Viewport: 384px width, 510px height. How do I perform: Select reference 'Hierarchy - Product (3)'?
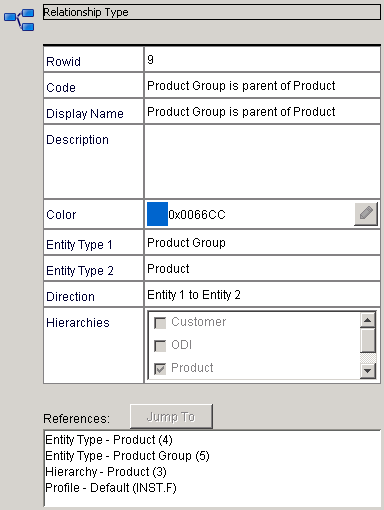[106, 472]
